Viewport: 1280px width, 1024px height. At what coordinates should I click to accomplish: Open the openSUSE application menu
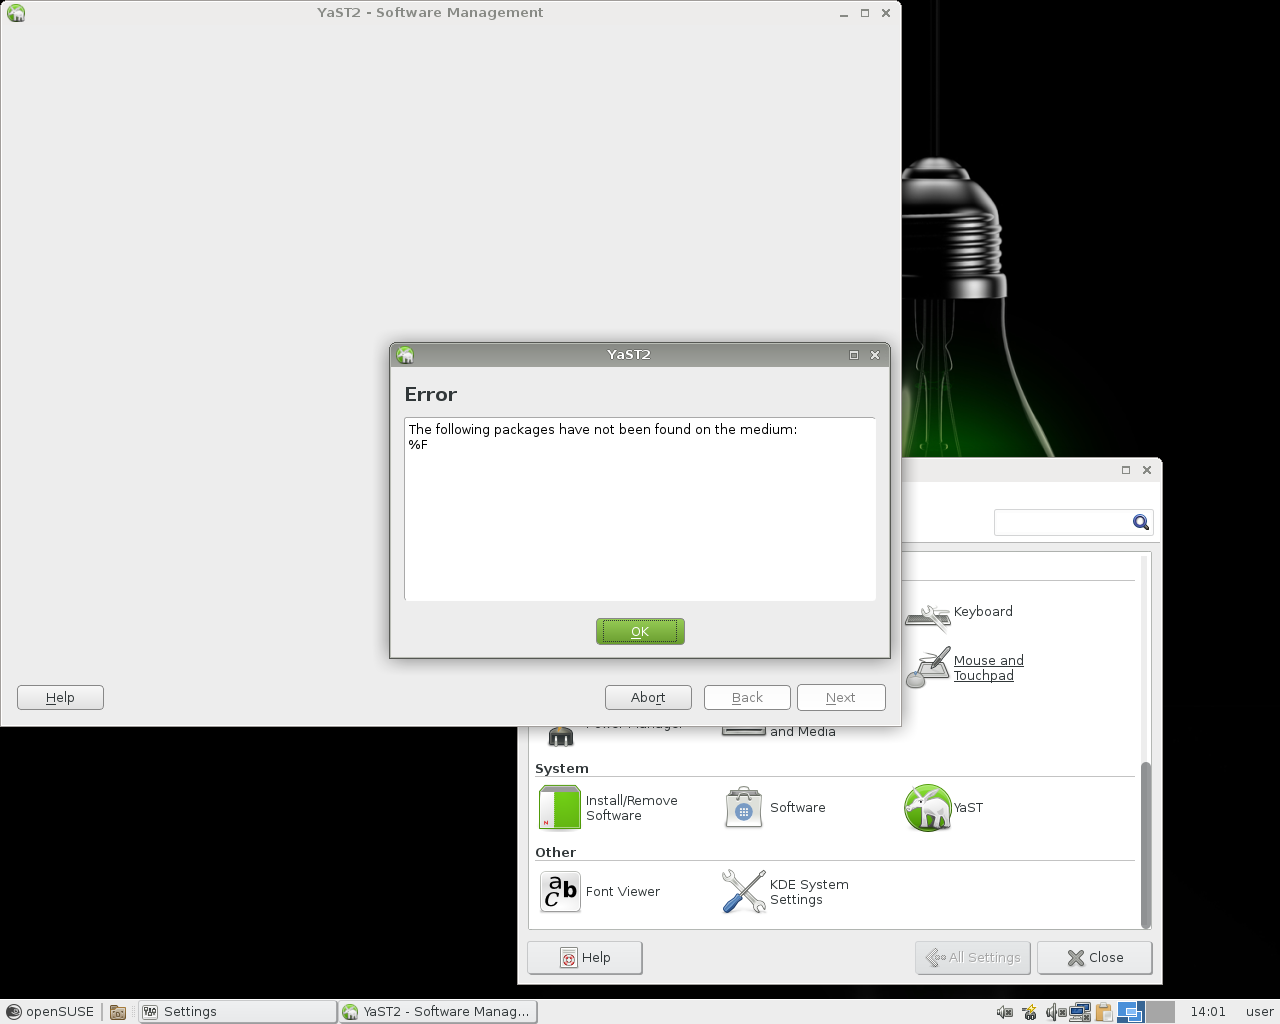[50, 1012]
